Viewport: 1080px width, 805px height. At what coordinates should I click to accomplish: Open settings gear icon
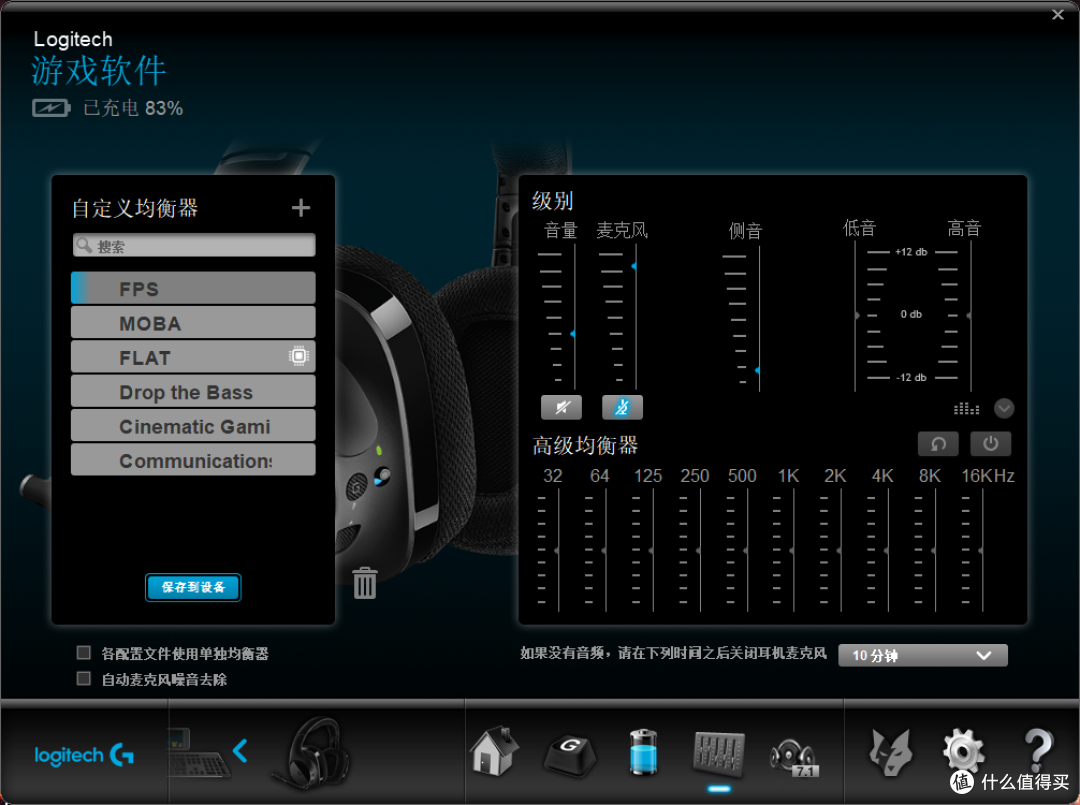[x=964, y=751]
